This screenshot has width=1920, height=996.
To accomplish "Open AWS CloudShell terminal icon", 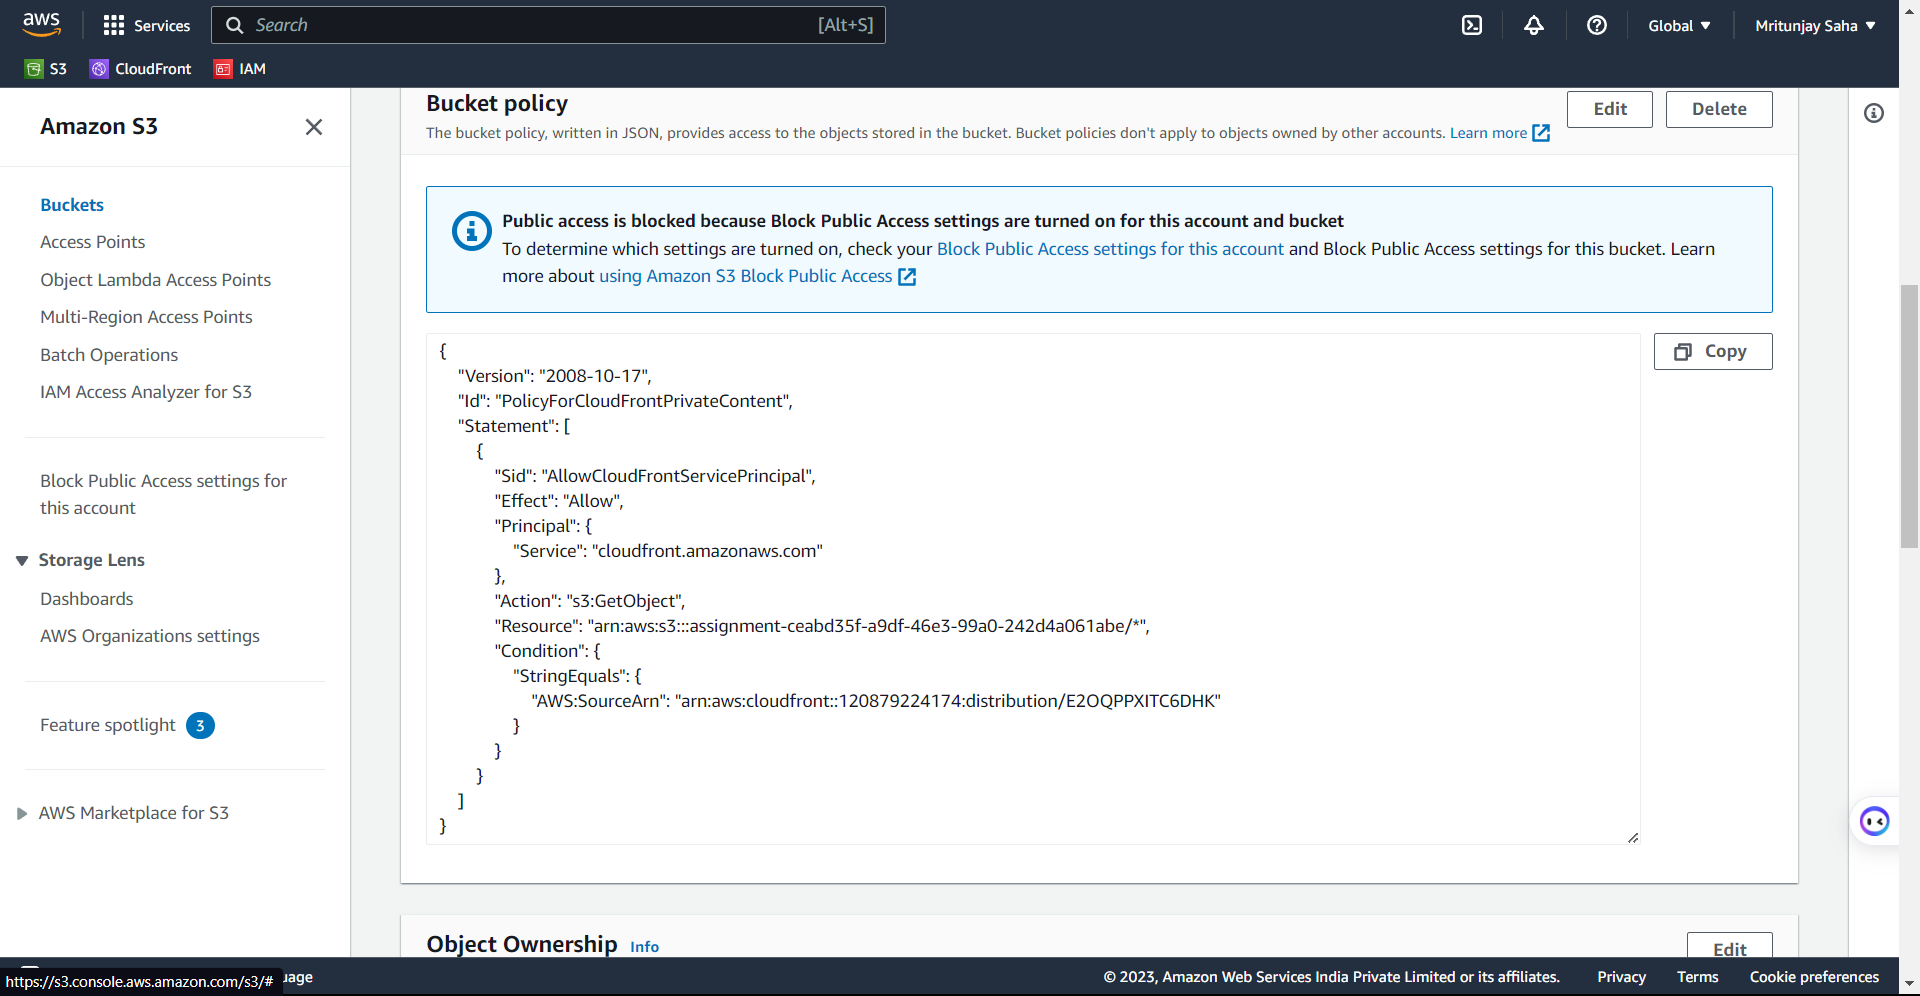I will click(1472, 25).
